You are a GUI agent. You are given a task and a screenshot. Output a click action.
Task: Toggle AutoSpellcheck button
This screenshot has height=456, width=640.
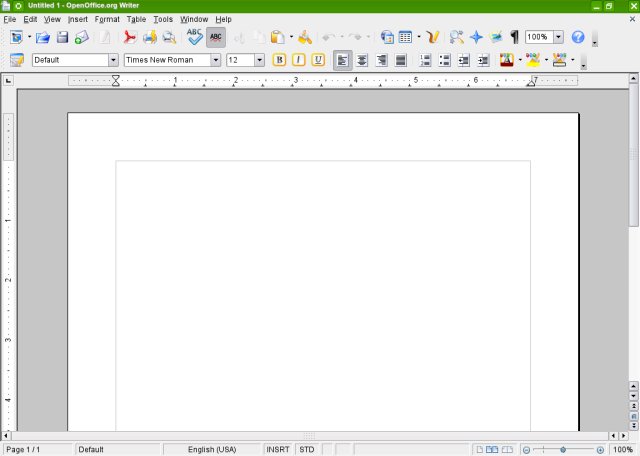pos(216,37)
